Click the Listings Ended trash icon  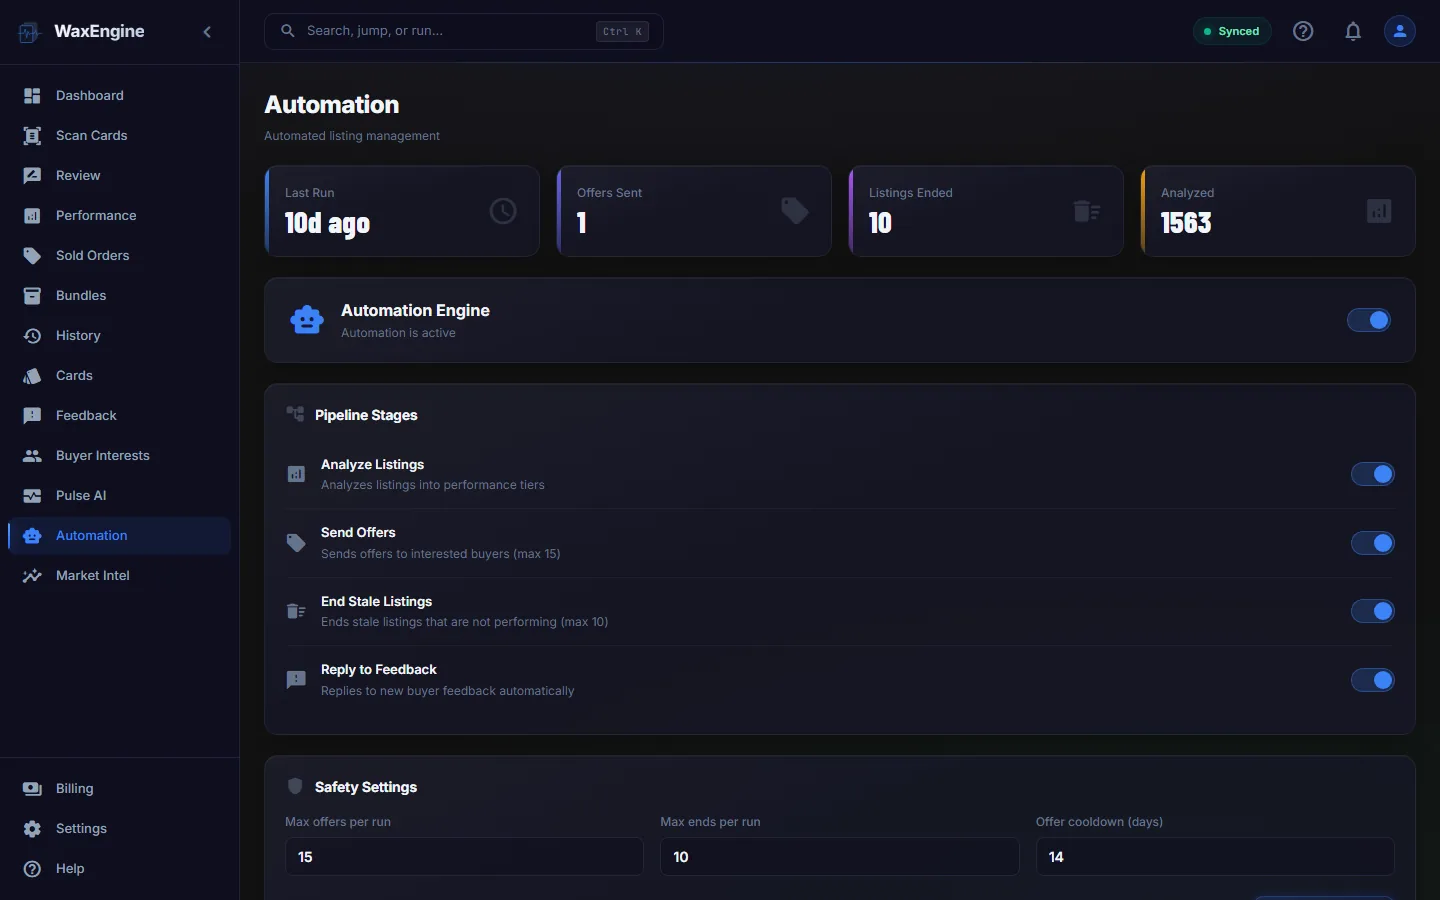pyautogui.click(x=1087, y=211)
